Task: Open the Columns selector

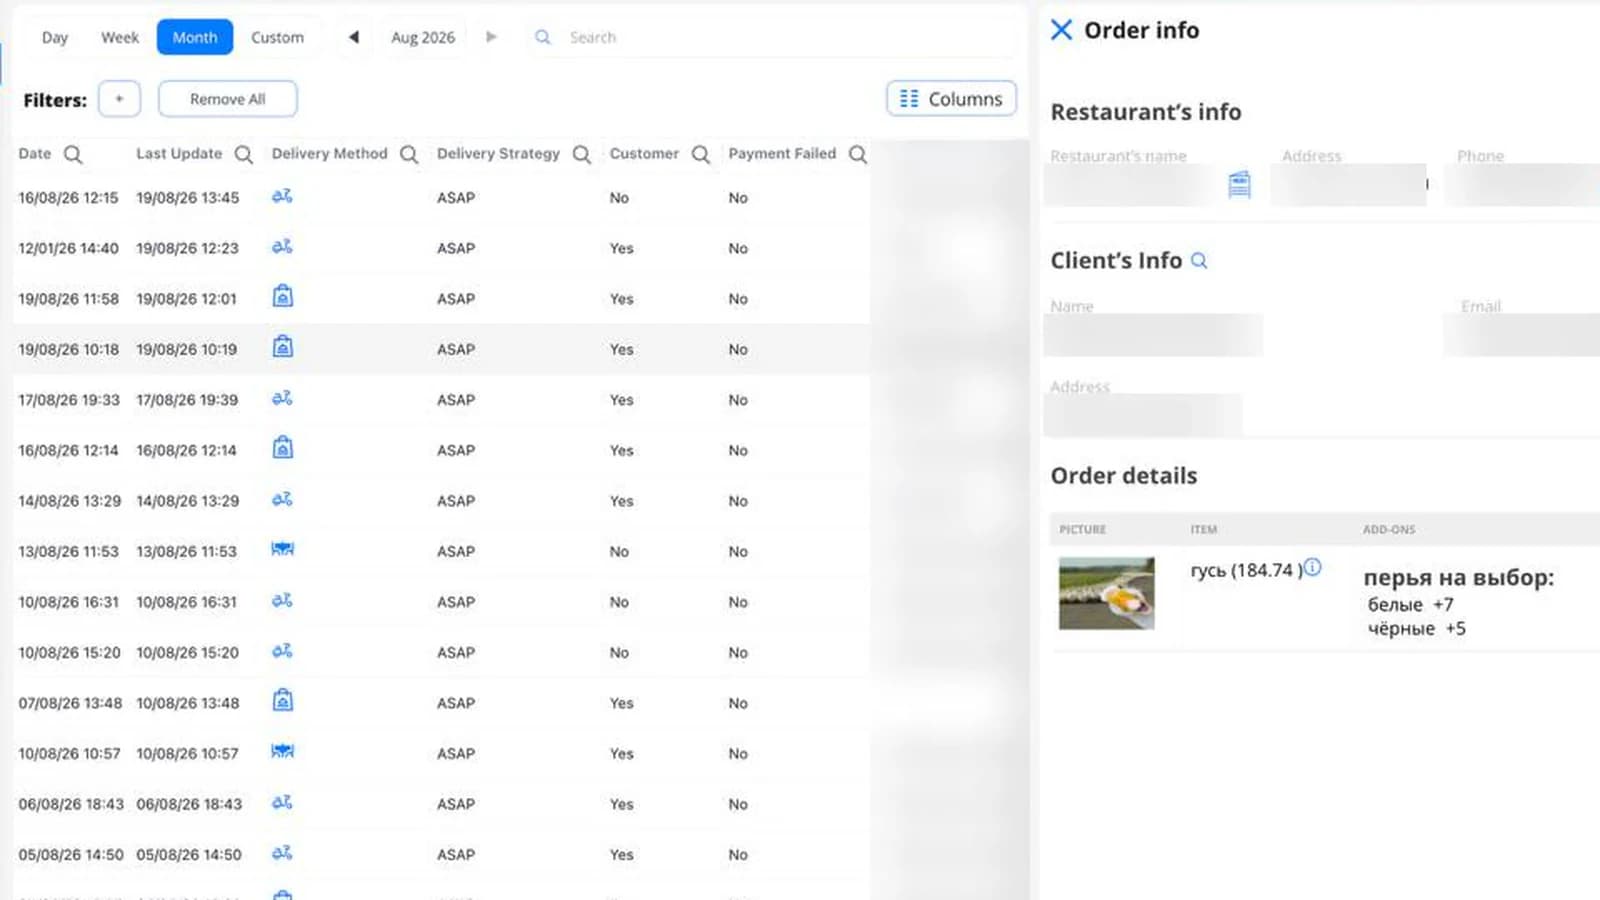Action: click(x=951, y=99)
